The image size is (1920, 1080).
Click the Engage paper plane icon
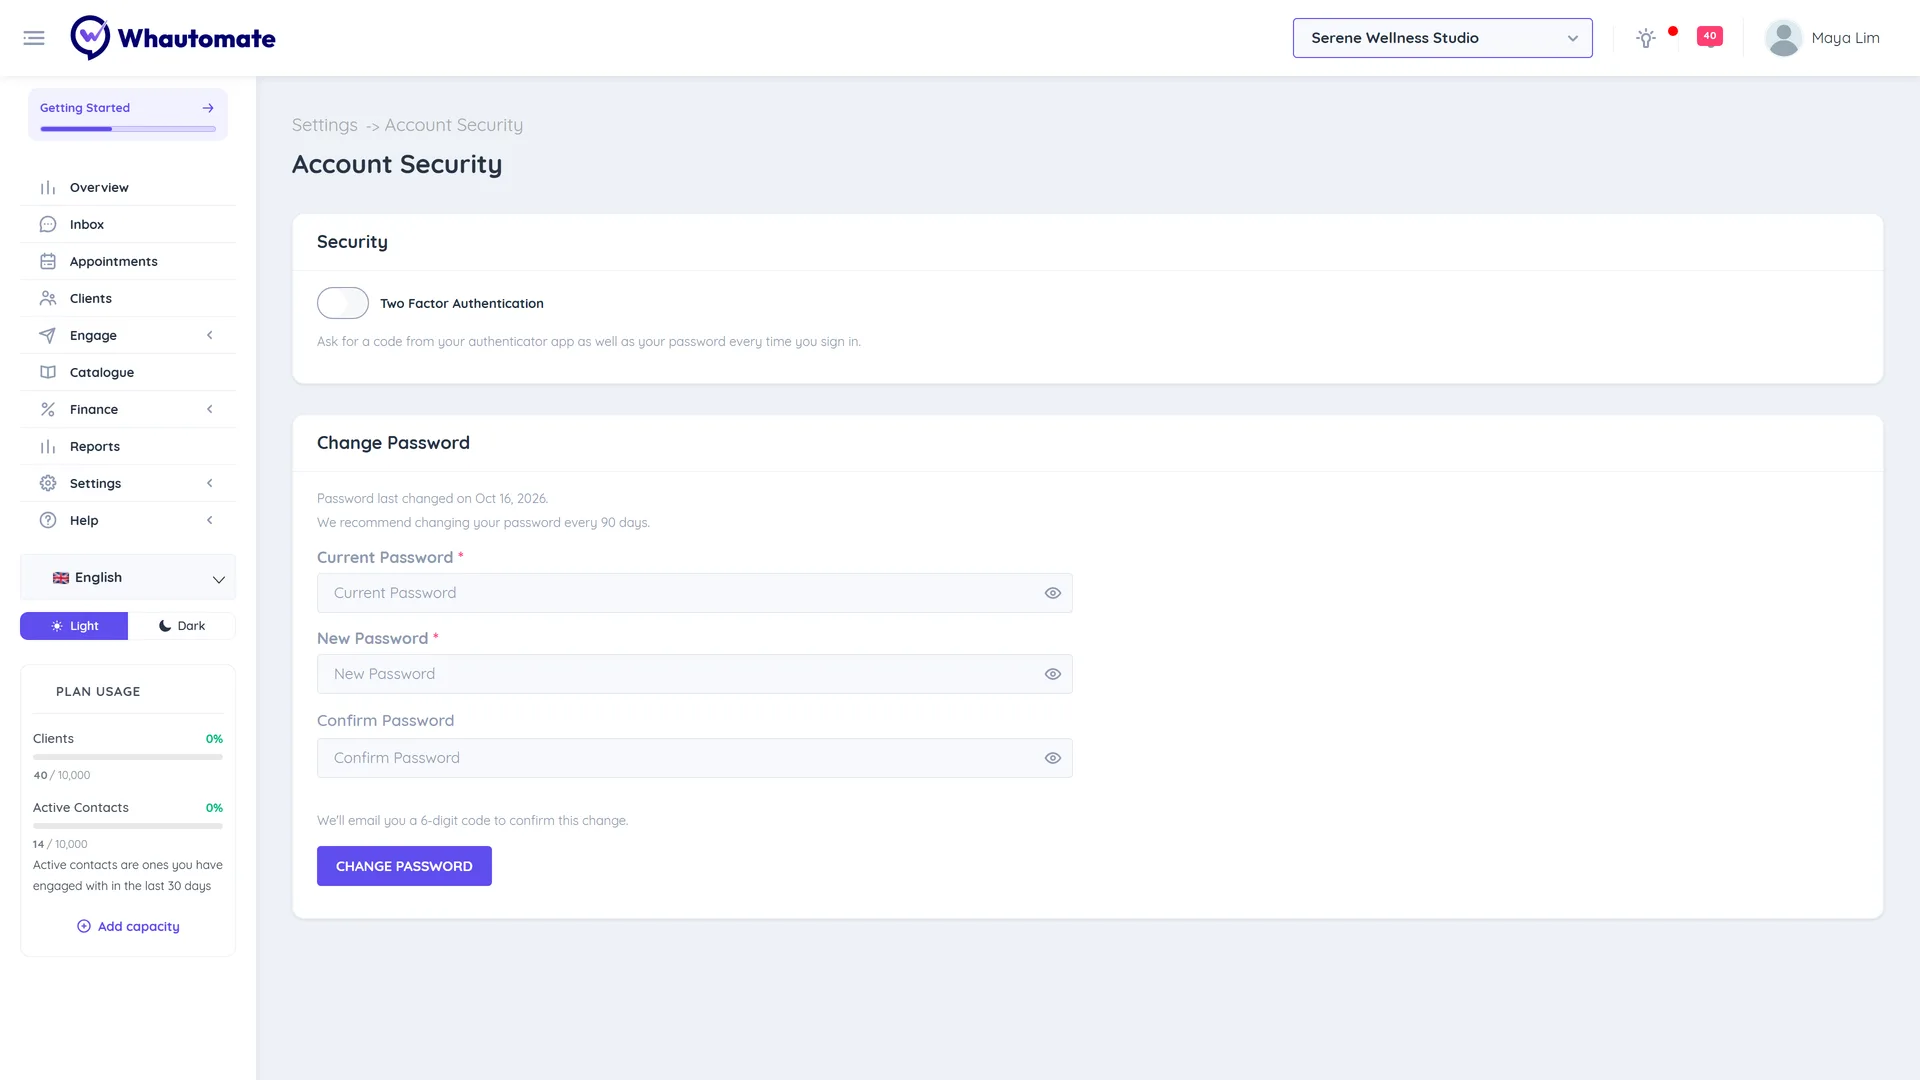[48, 336]
